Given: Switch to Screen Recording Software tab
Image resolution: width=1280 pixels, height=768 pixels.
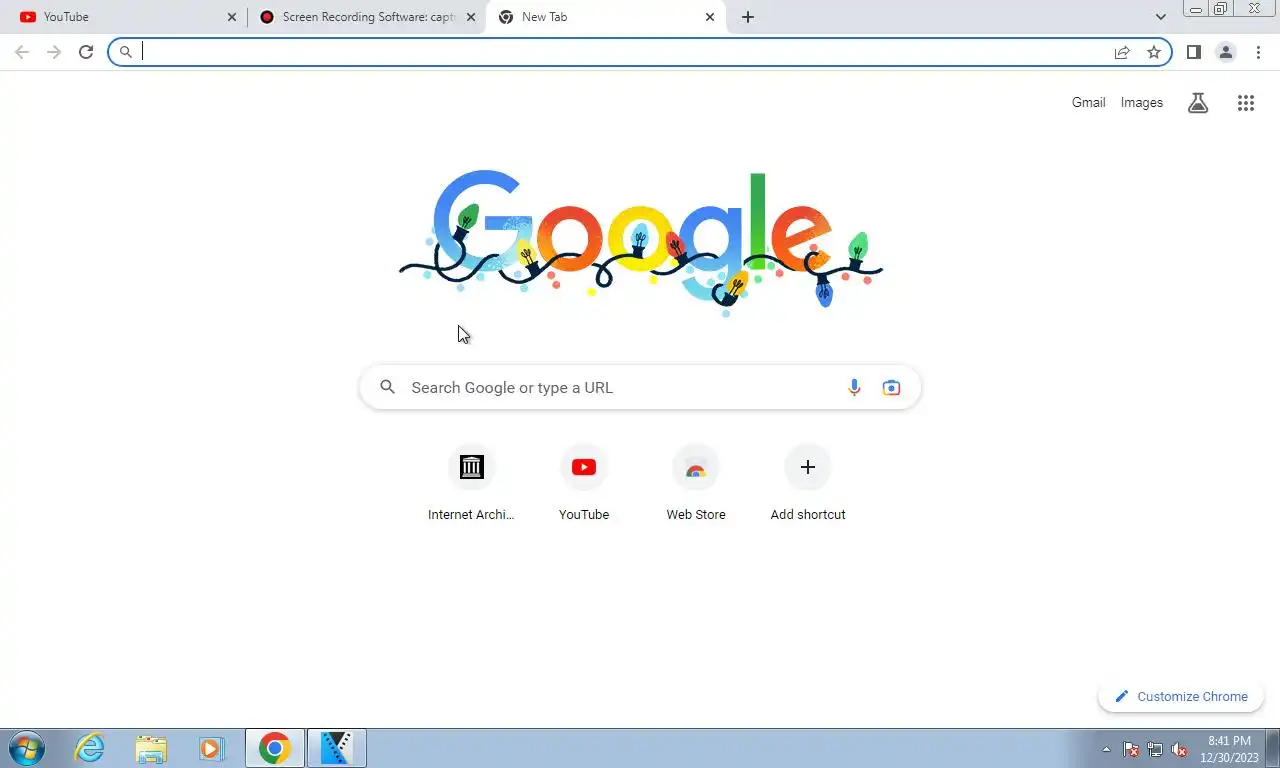Looking at the screenshot, I should (367, 17).
